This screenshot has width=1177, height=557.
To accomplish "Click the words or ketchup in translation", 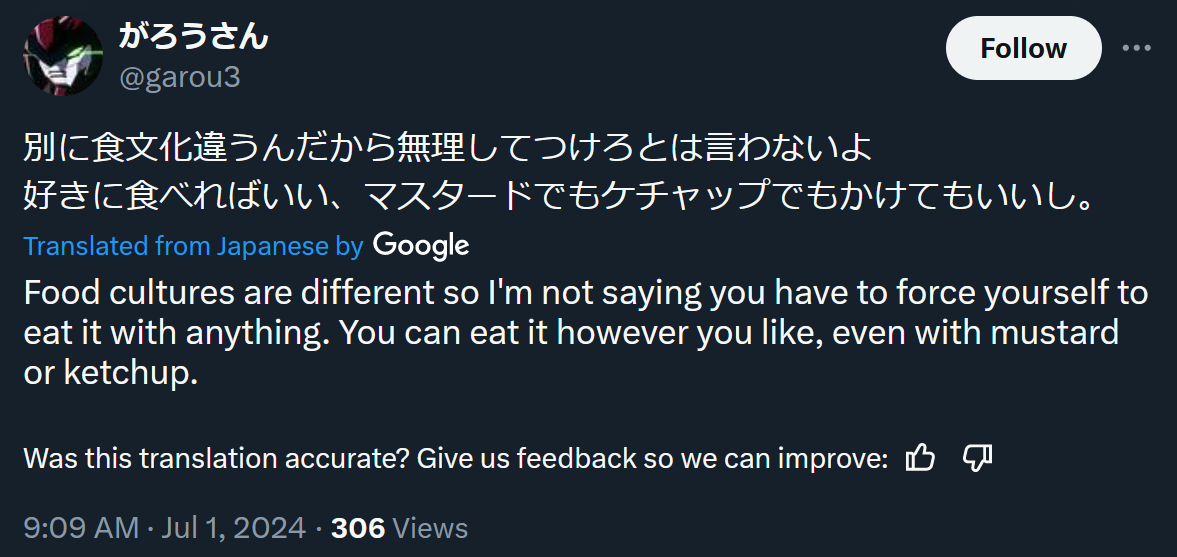I will 104,373.
